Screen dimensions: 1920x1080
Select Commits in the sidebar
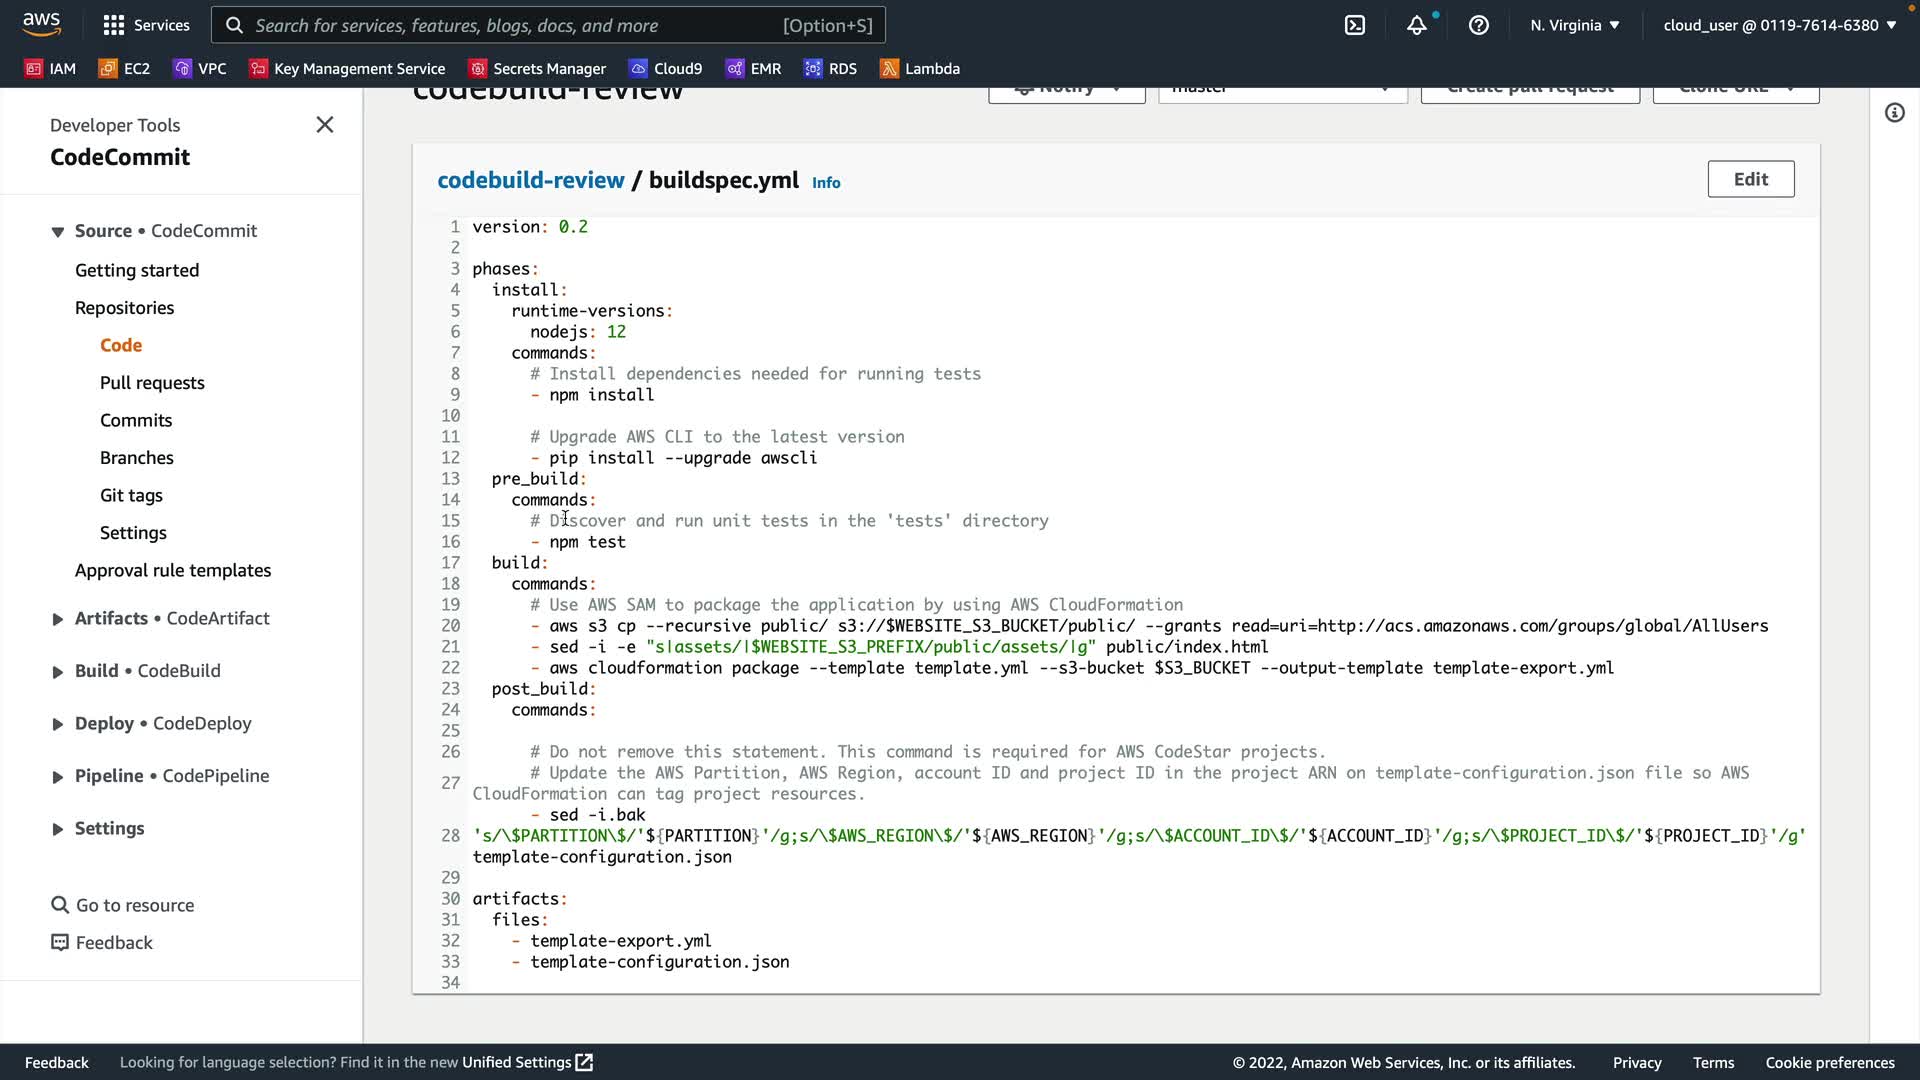click(136, 420)
